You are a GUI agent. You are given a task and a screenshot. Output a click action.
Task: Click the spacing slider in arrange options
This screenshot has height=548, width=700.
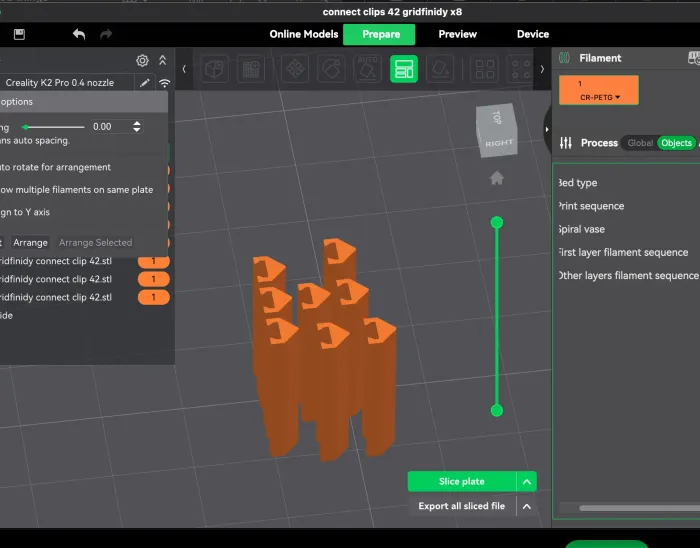click(53, 127)
